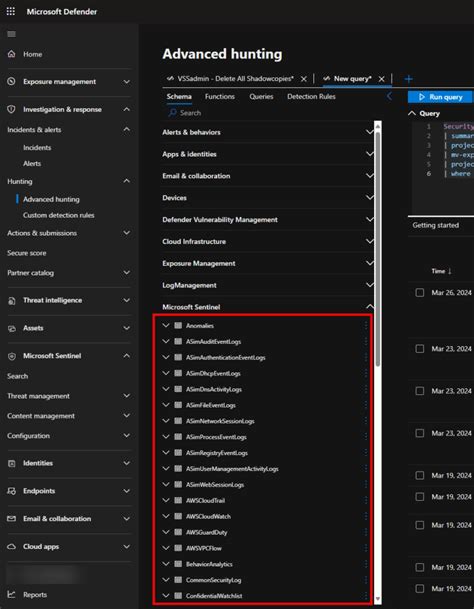Click the scrollbar down arrow in schema list

point(377,599)
